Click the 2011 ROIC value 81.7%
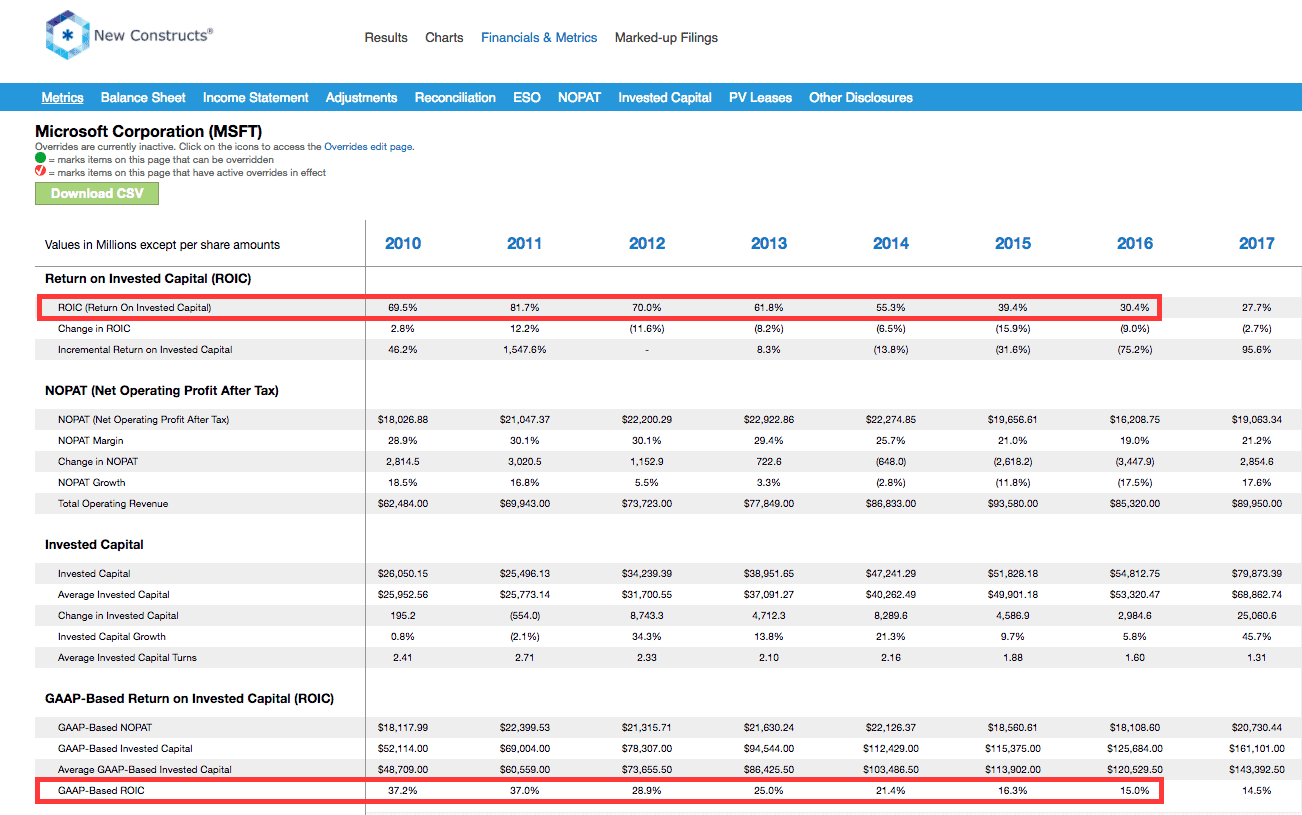Viewport: 1302px width, 815px height. 525,308
